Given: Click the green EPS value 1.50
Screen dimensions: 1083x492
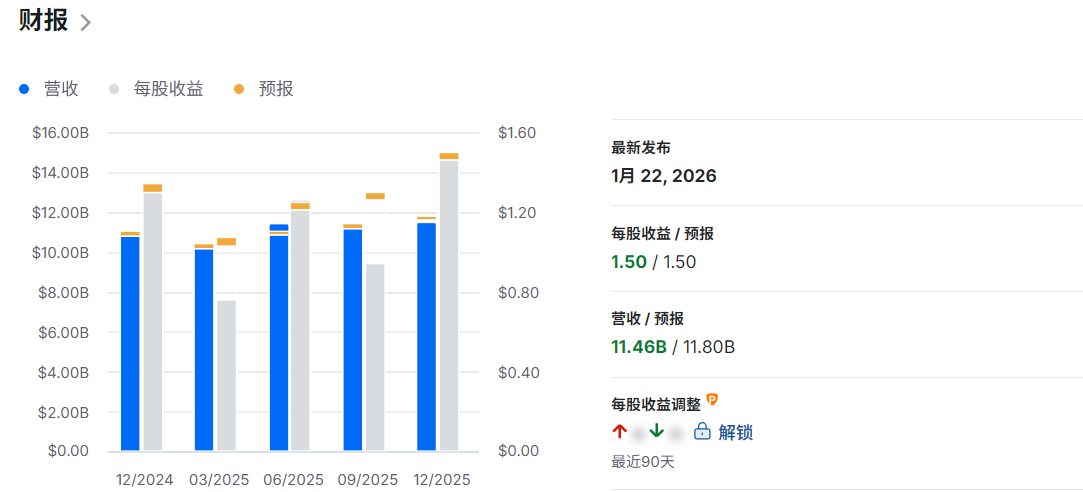Looking at the screenshot, I should (x=629, y=262).
